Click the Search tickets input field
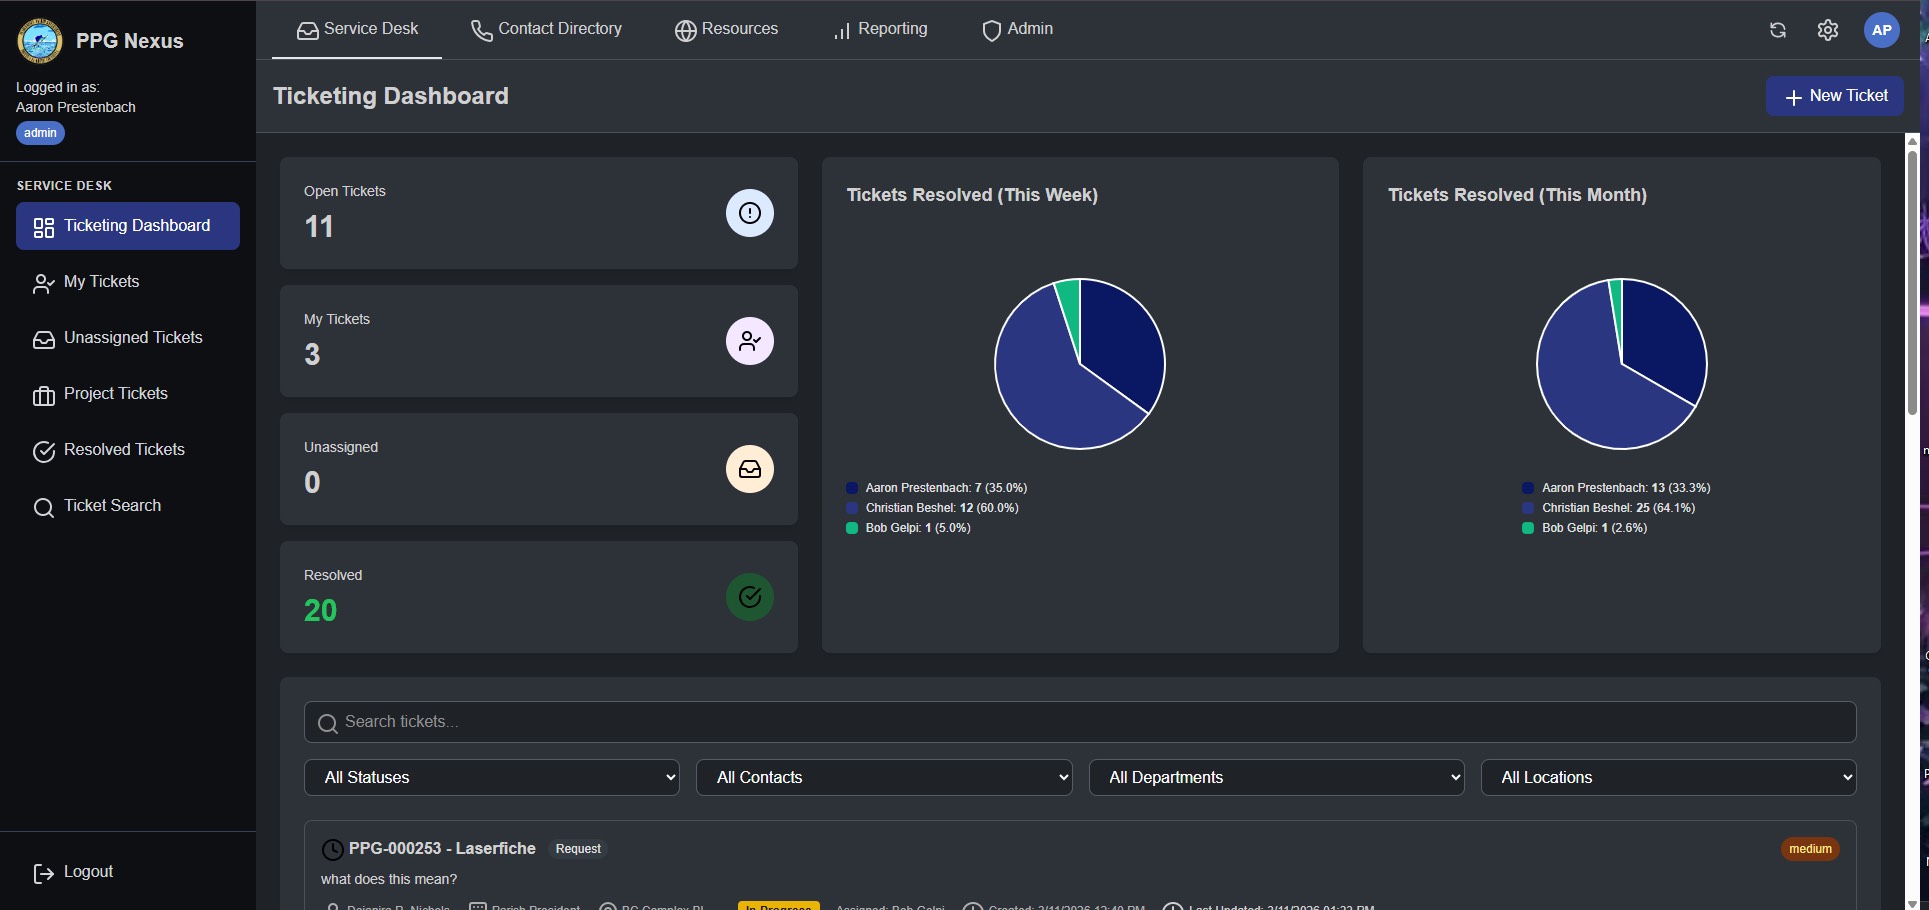 point(1078,721)
